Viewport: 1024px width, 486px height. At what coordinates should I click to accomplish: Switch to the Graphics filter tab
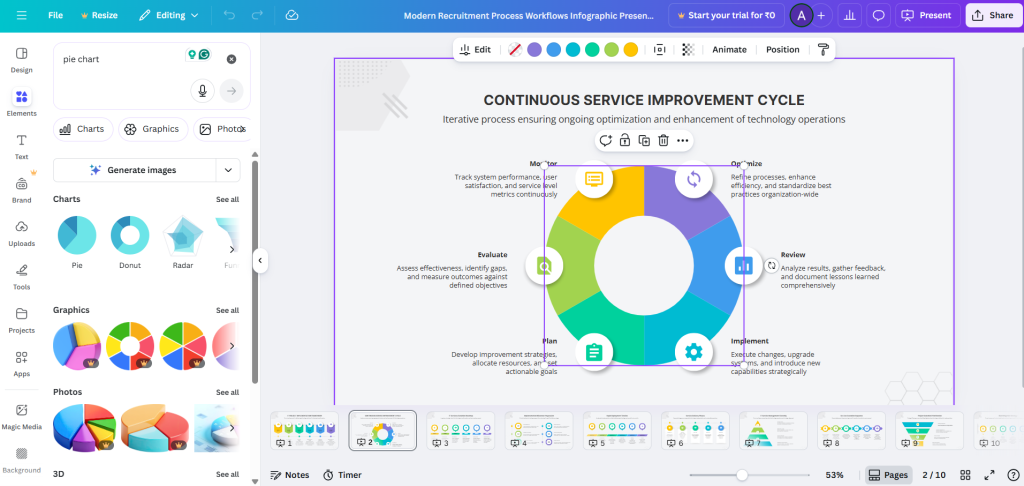(152, 129)
